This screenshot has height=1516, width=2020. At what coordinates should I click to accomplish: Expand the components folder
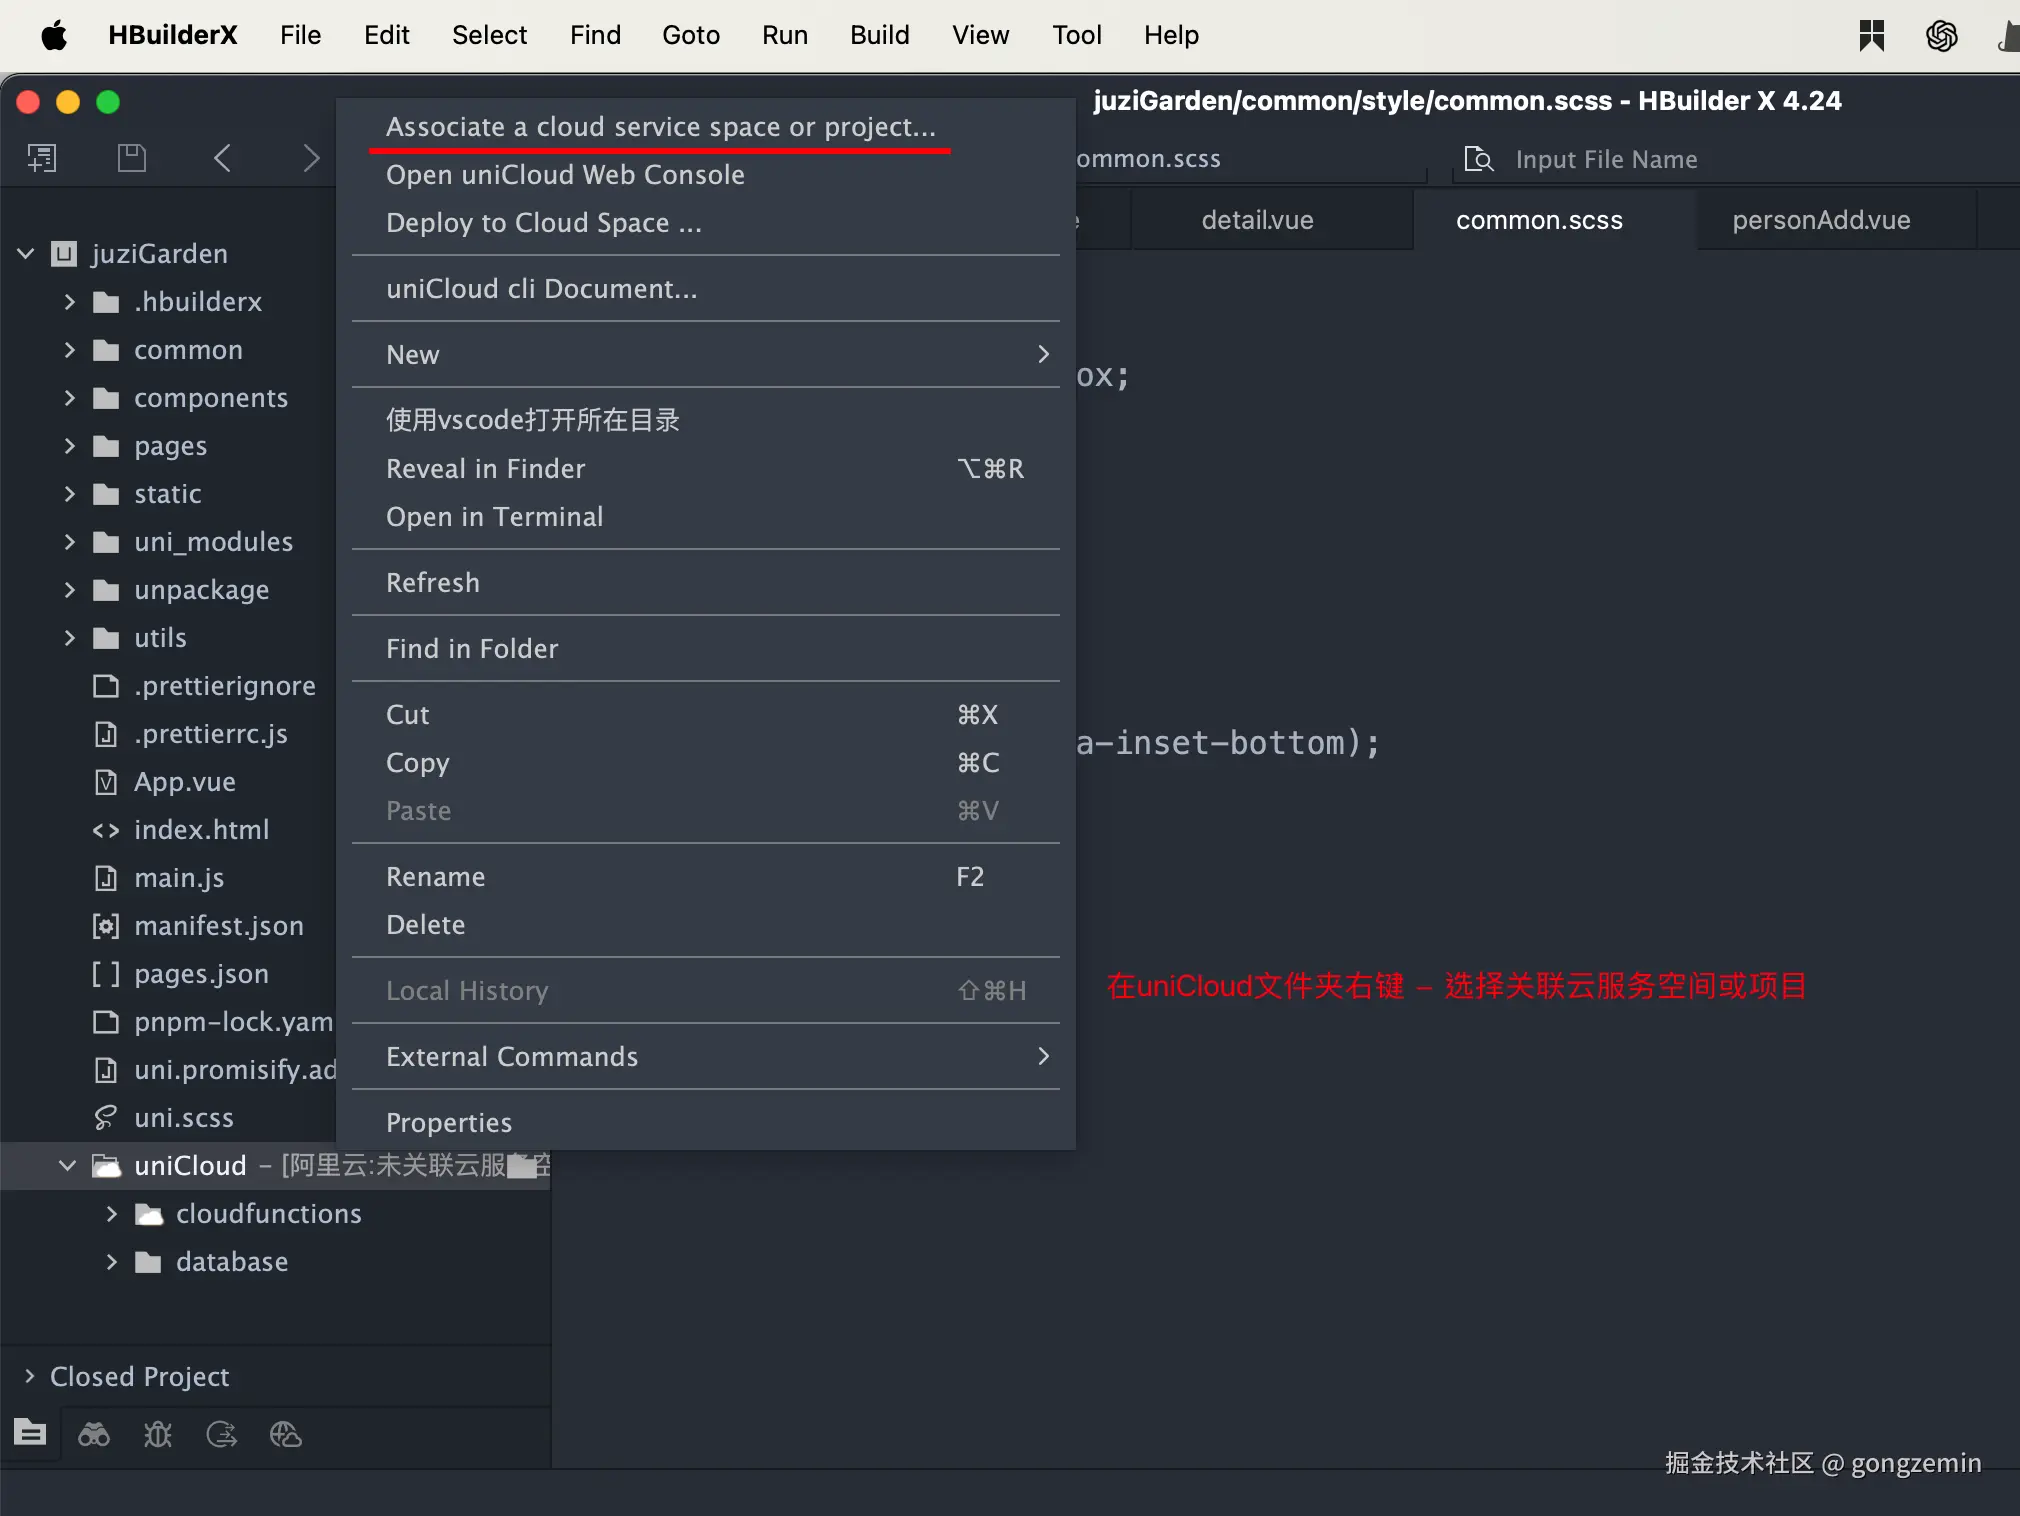[70, 398]
